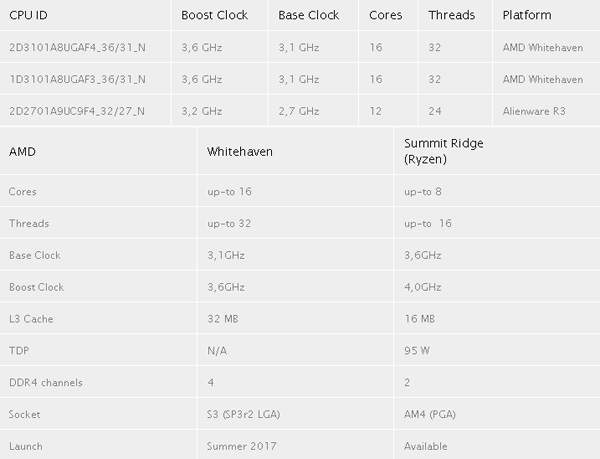Click the 3,2 GHz boost clock cell
The image size is (600, 459).
[202, 111]
